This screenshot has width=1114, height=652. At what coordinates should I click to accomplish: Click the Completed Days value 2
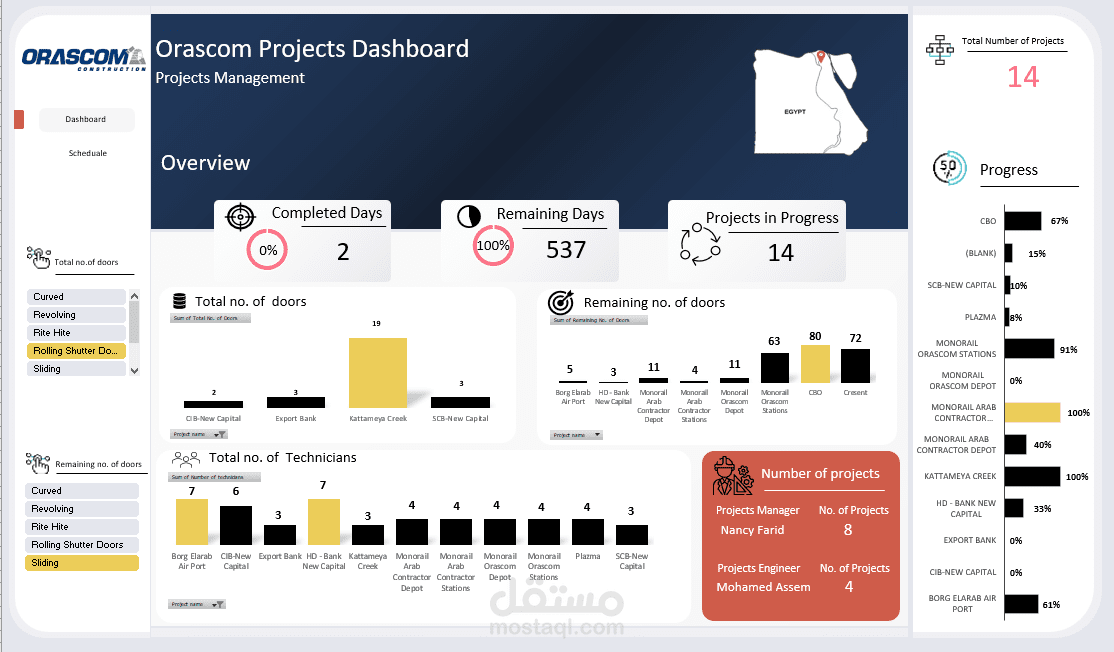point(343,252)
